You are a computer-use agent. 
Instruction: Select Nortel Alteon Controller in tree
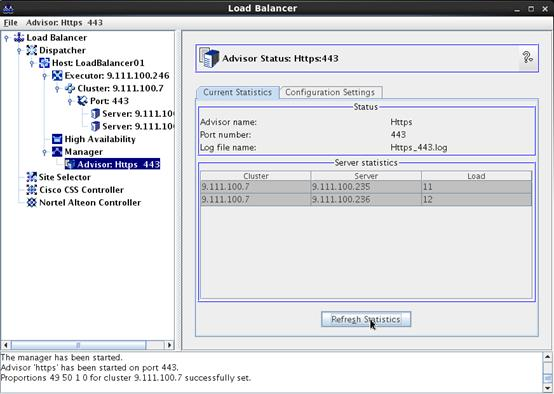[x=90, y=202]
